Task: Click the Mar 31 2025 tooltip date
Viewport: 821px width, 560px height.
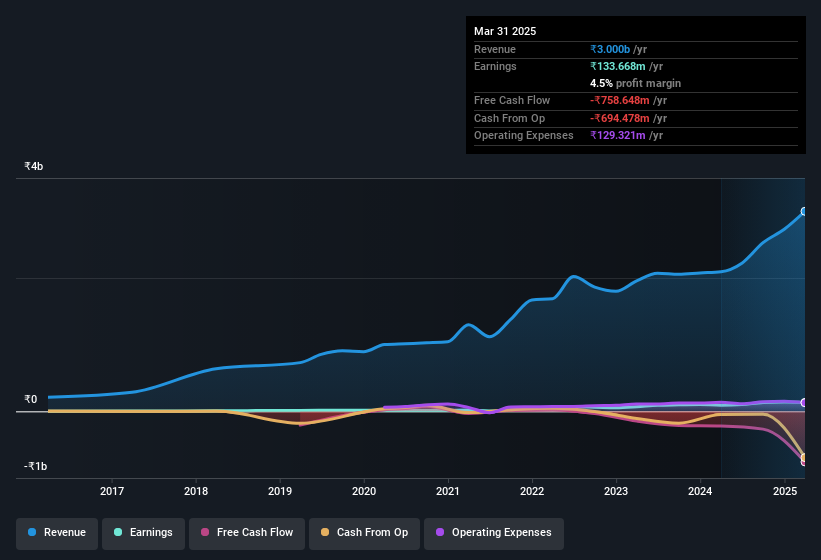Action: 505,31
